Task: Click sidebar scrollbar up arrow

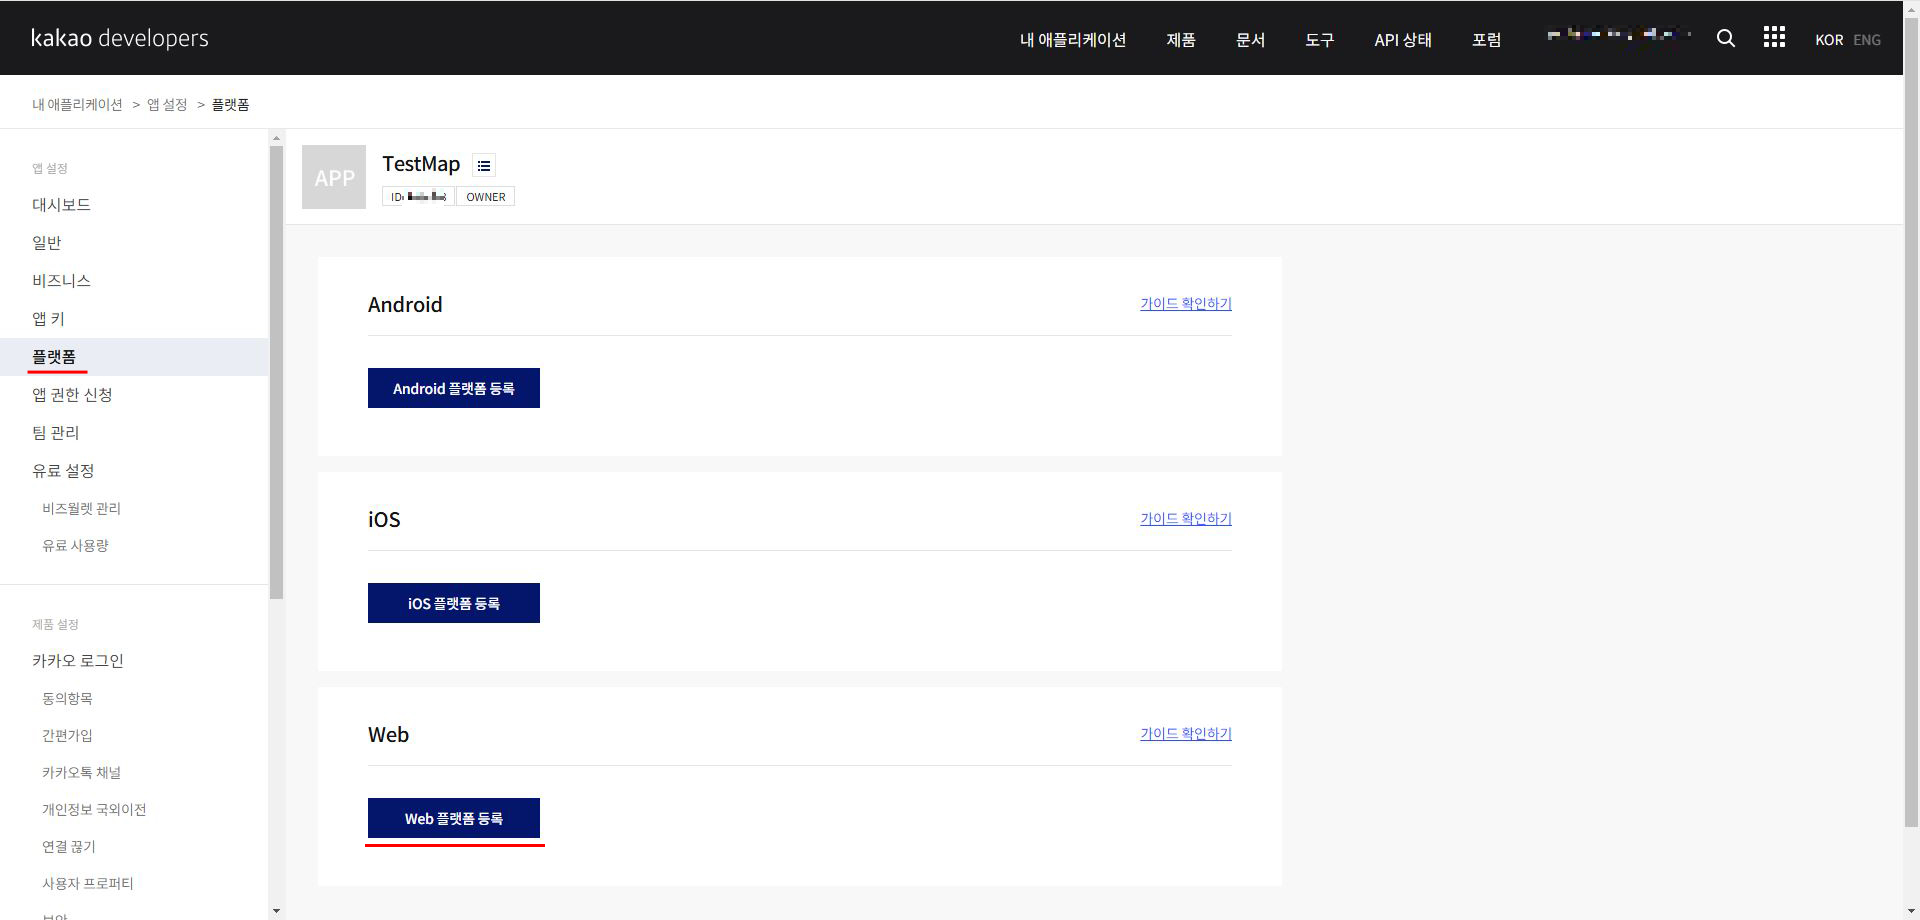Action: point(276,139)
